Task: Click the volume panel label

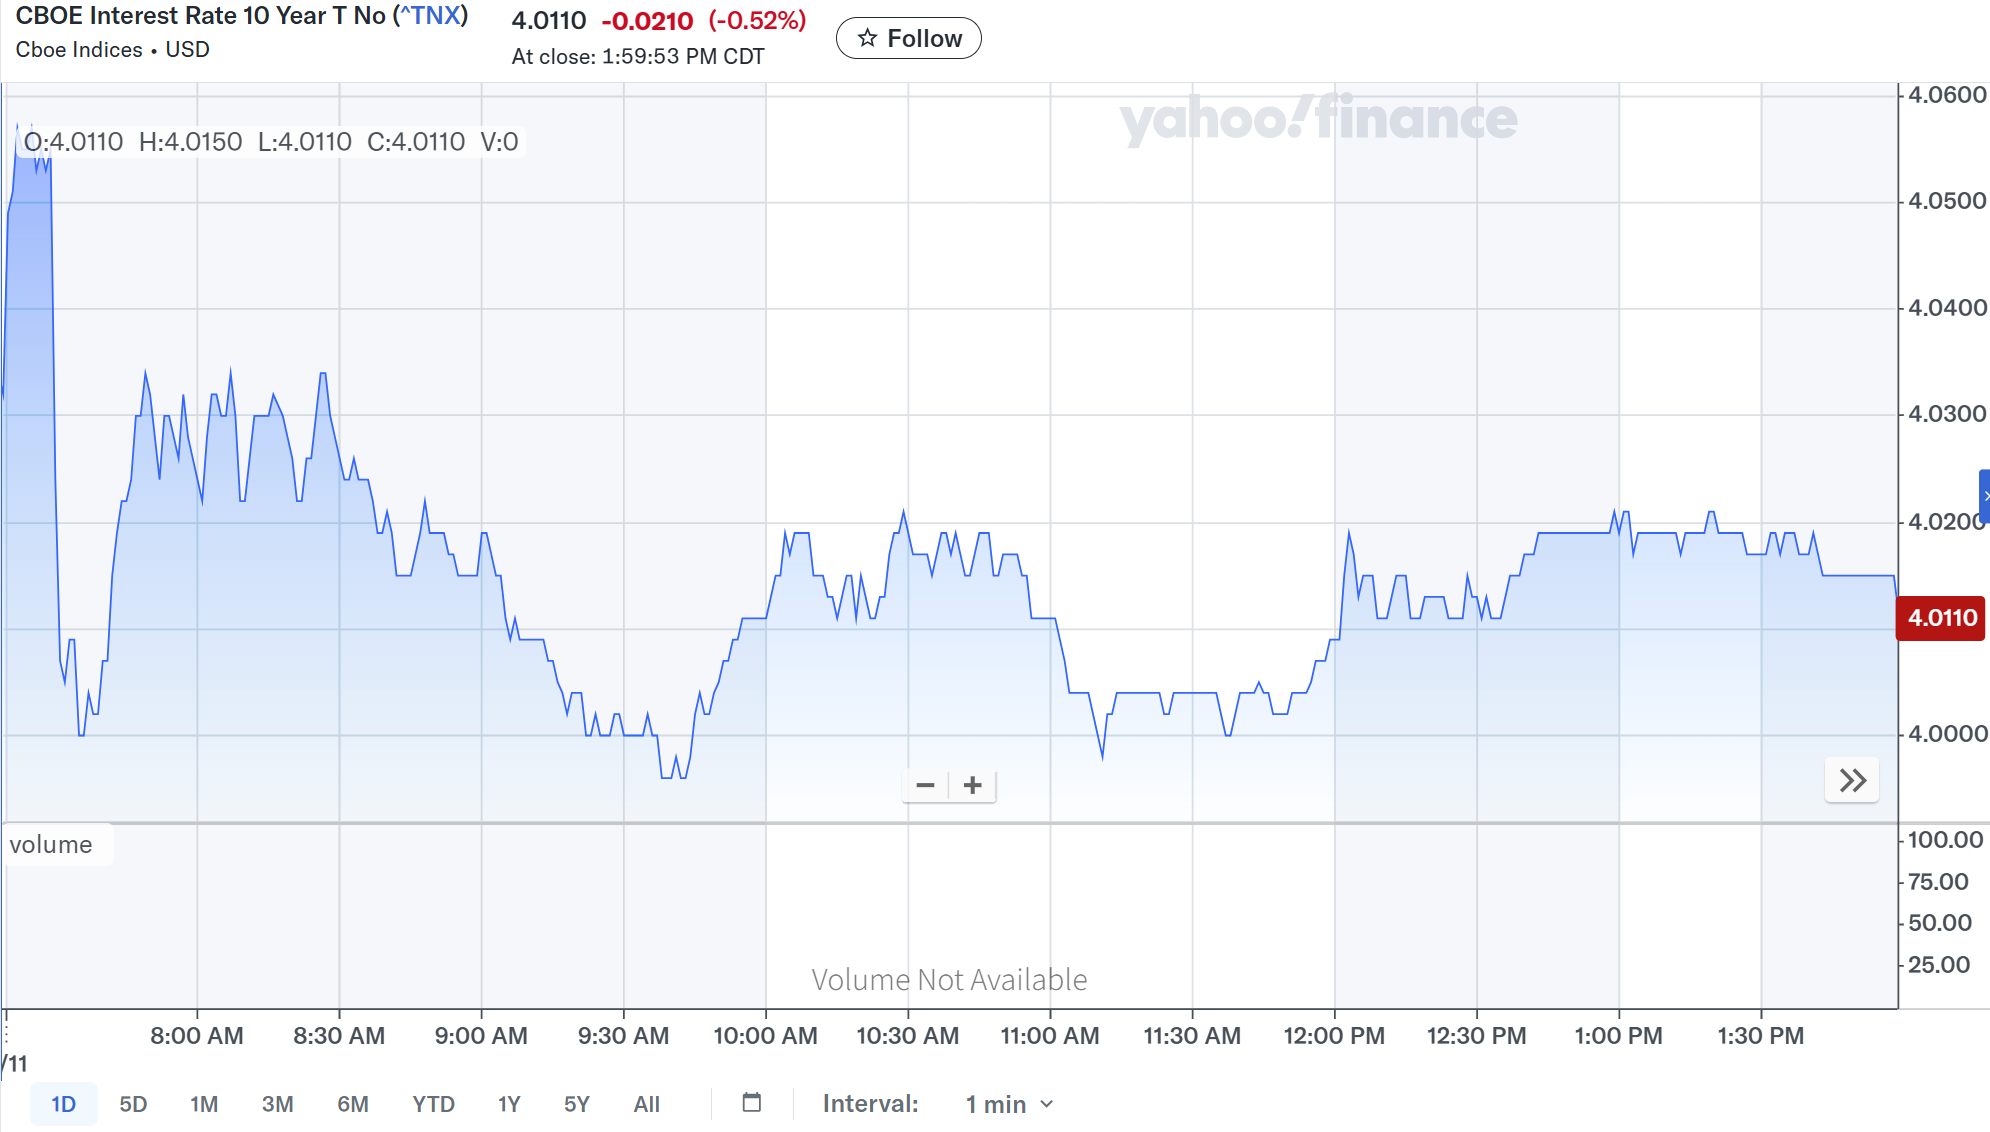Action: [x=51, y=845]
